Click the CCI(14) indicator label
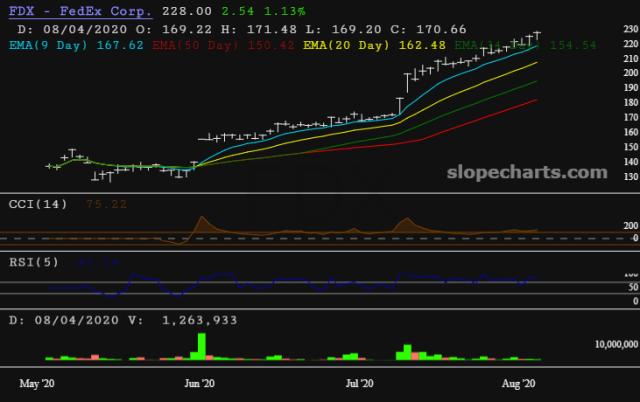This screenshot has width=640, height=402. pyautogui.click(x=38, y=204)
